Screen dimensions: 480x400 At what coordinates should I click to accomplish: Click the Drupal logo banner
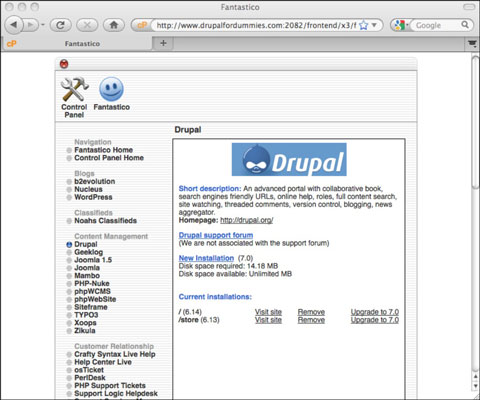pyautogui.click(x=289, y=160)
